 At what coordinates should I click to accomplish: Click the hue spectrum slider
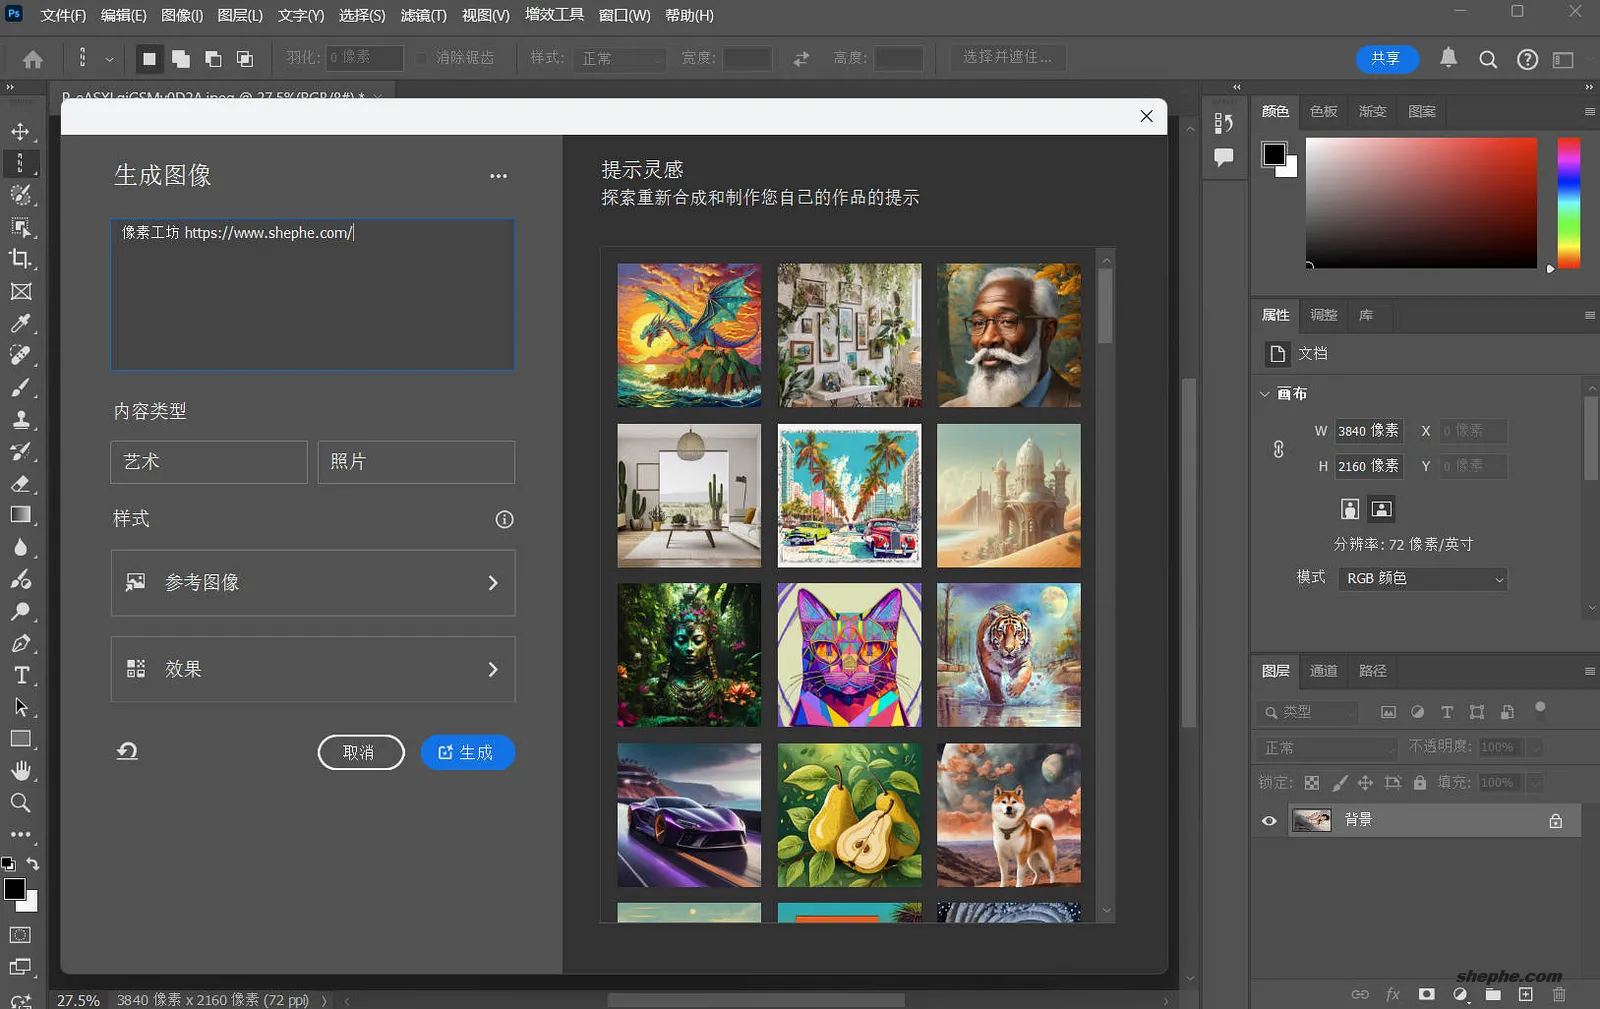coord(1569,203)
